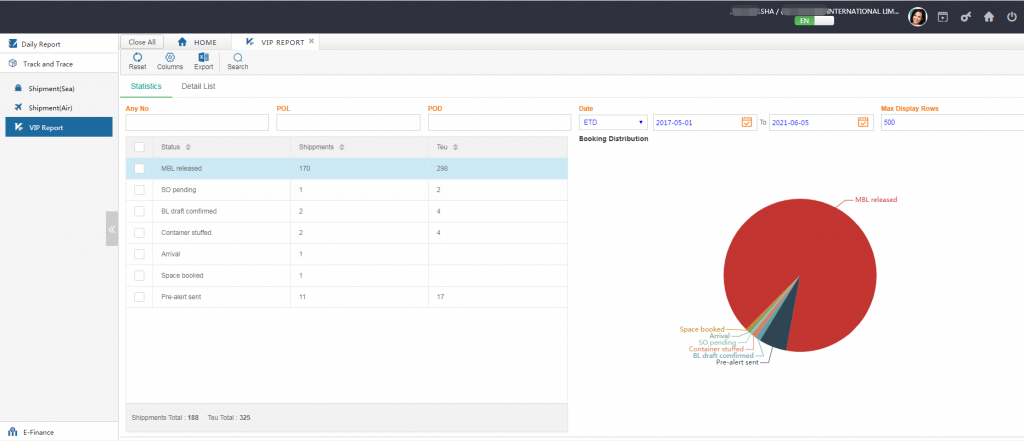Tick the select-all checkbox in table header
1024x443 pixels.
click(x=139, y=147)
